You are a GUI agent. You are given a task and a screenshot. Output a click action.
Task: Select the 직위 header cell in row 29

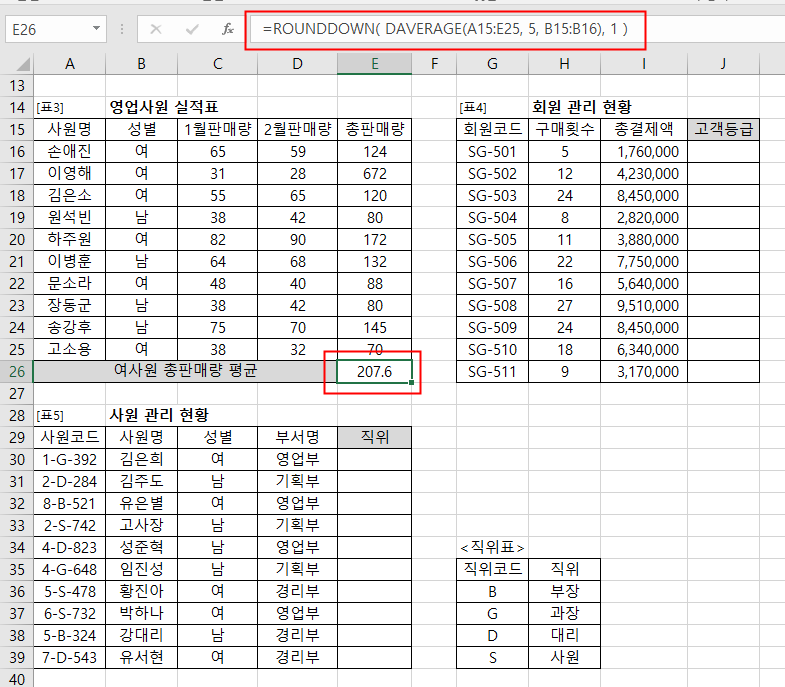coord(374,437)
